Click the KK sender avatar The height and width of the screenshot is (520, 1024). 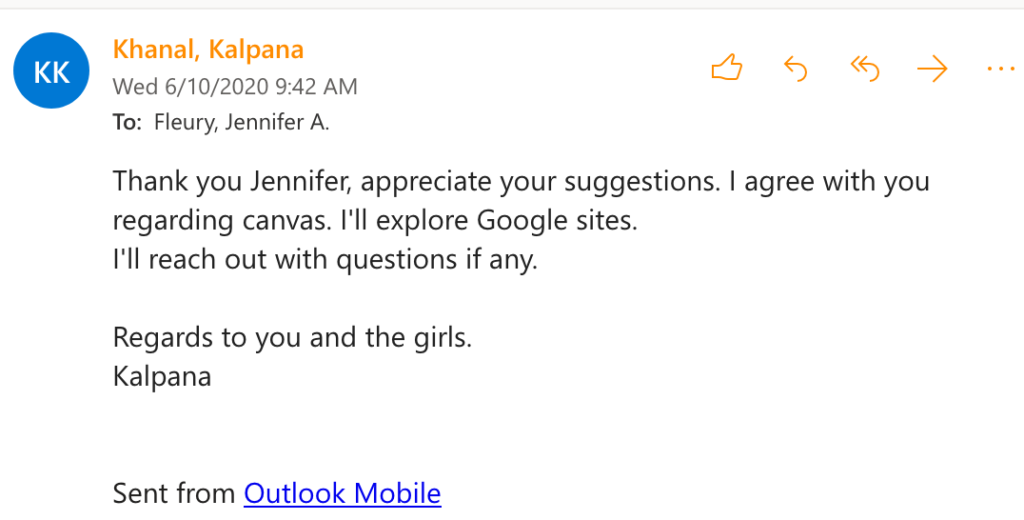coord(52,70)
